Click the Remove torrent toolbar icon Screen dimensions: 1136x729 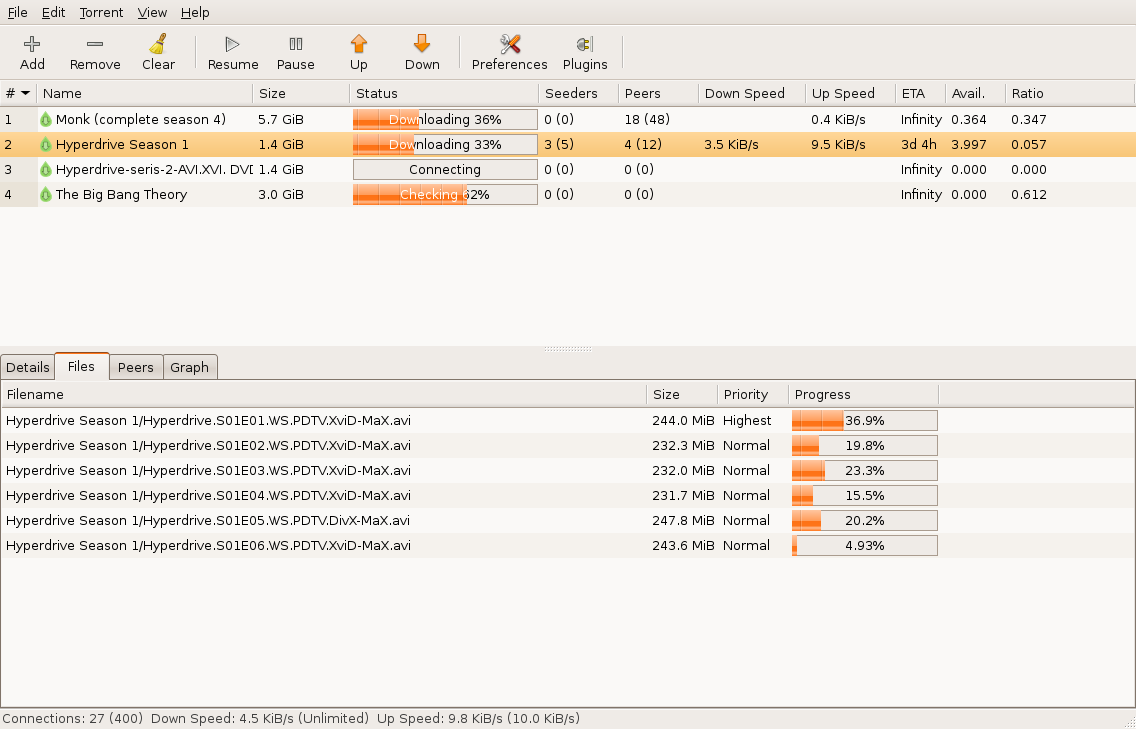95,44
